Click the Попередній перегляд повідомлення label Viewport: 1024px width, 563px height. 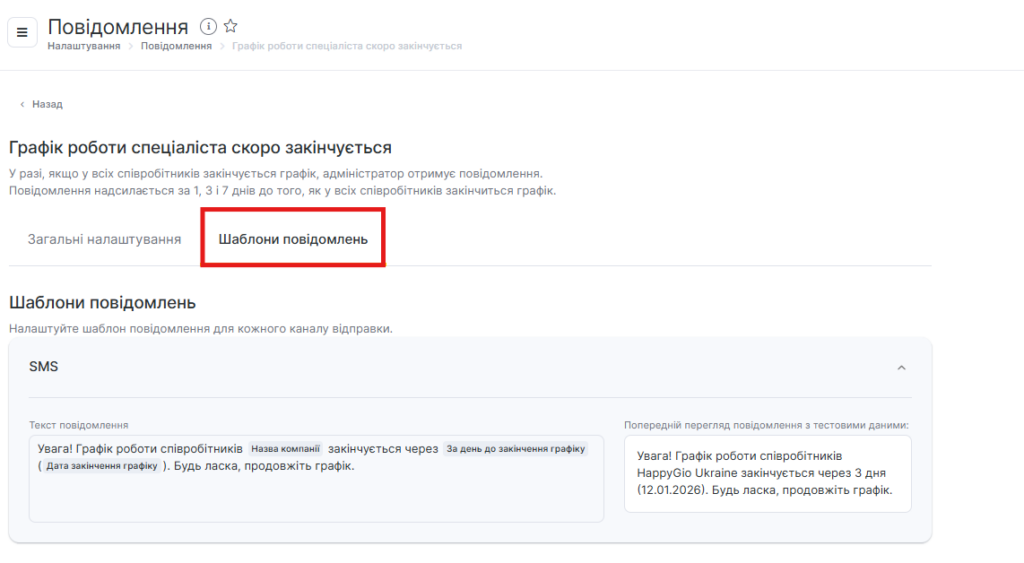pos(766,425)
